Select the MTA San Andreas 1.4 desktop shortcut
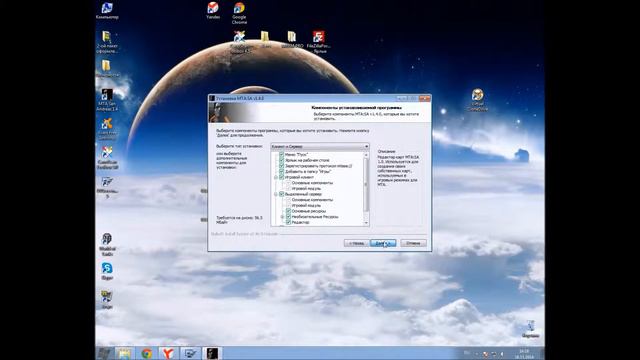The image size is (640, 360). tap(107, 100)
